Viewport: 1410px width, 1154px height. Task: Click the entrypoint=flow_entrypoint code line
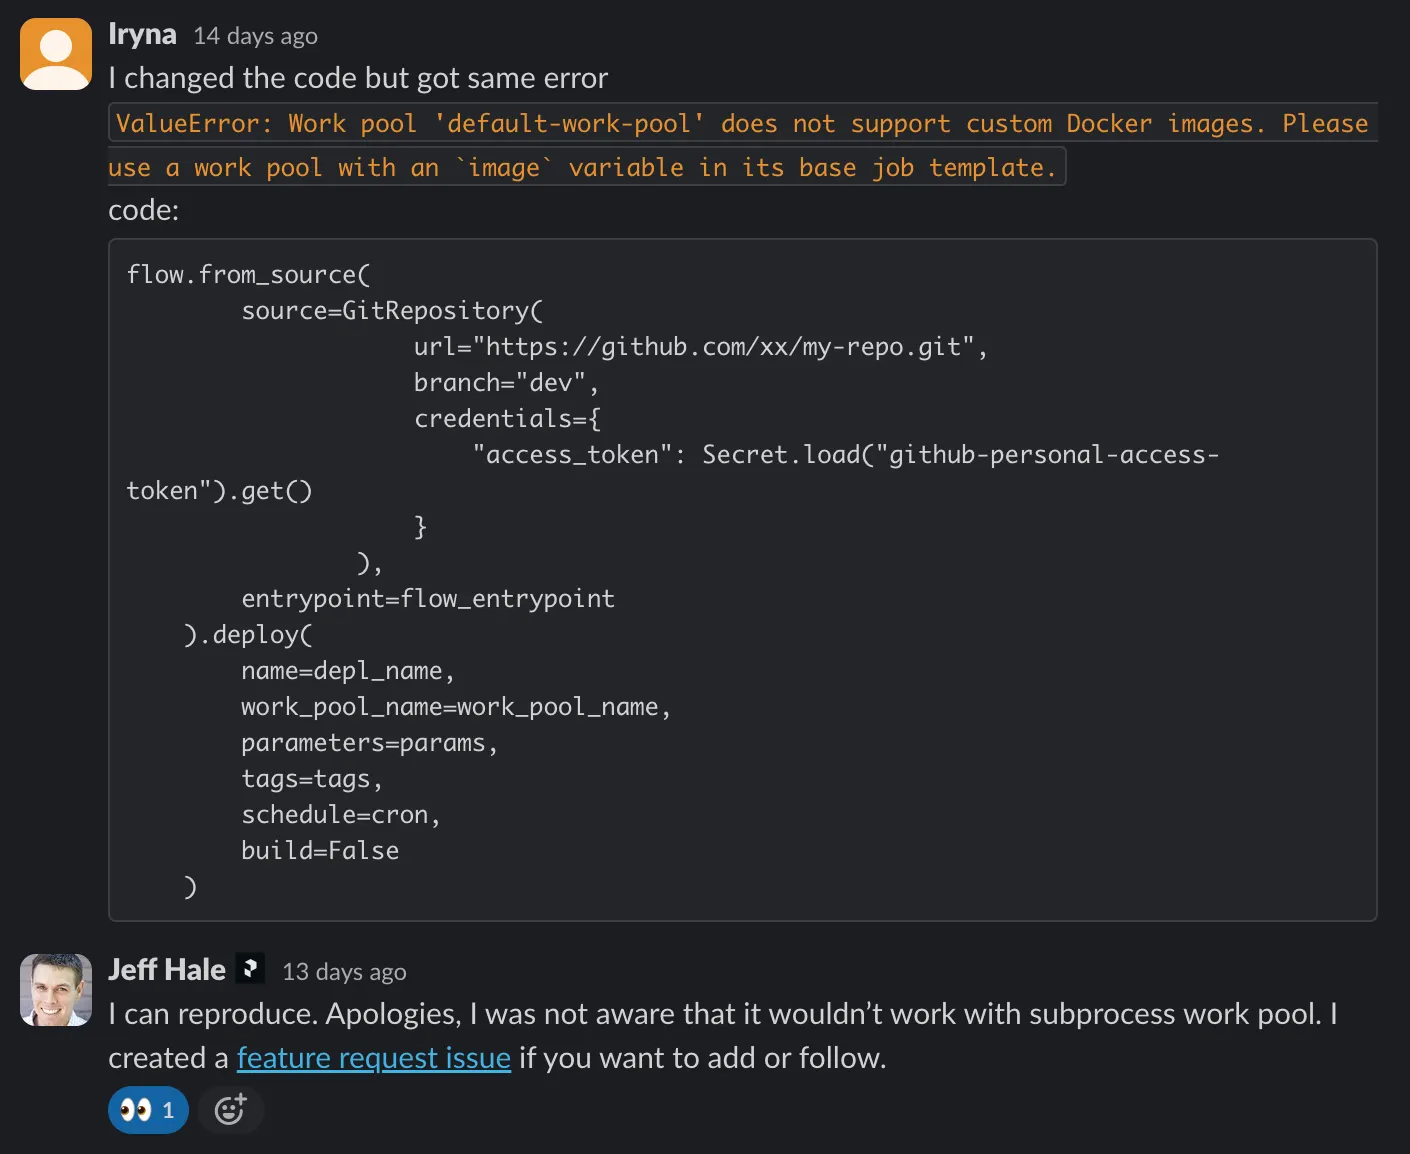point(427,599)
